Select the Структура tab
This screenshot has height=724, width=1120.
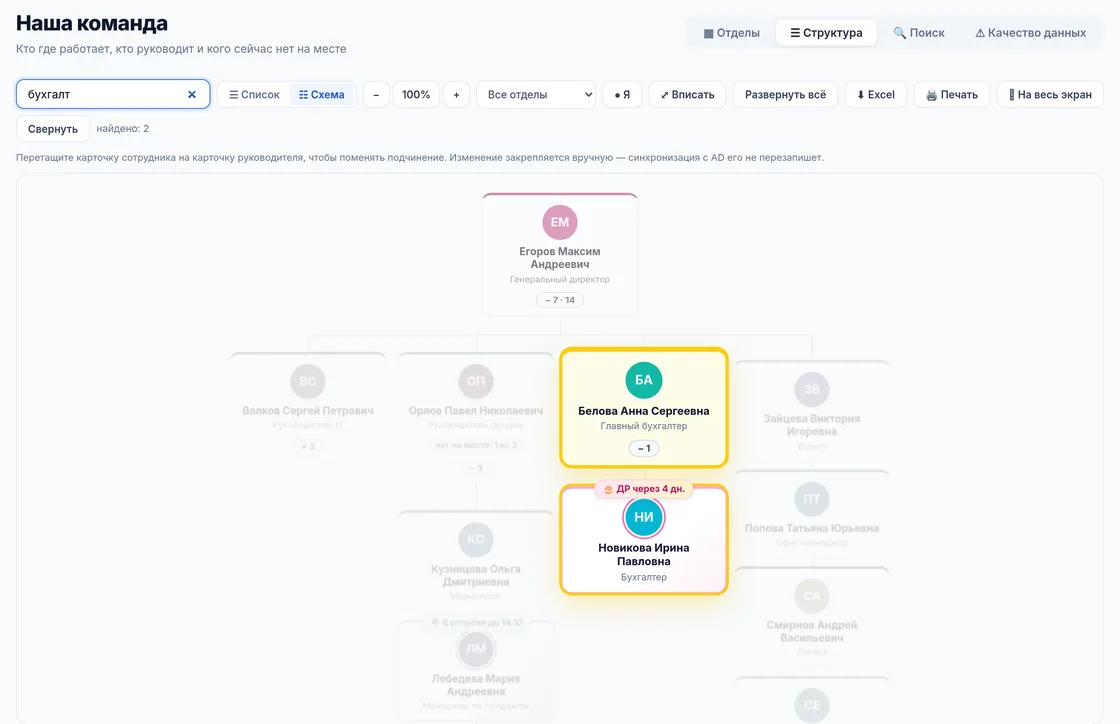[x=826, y=33]
